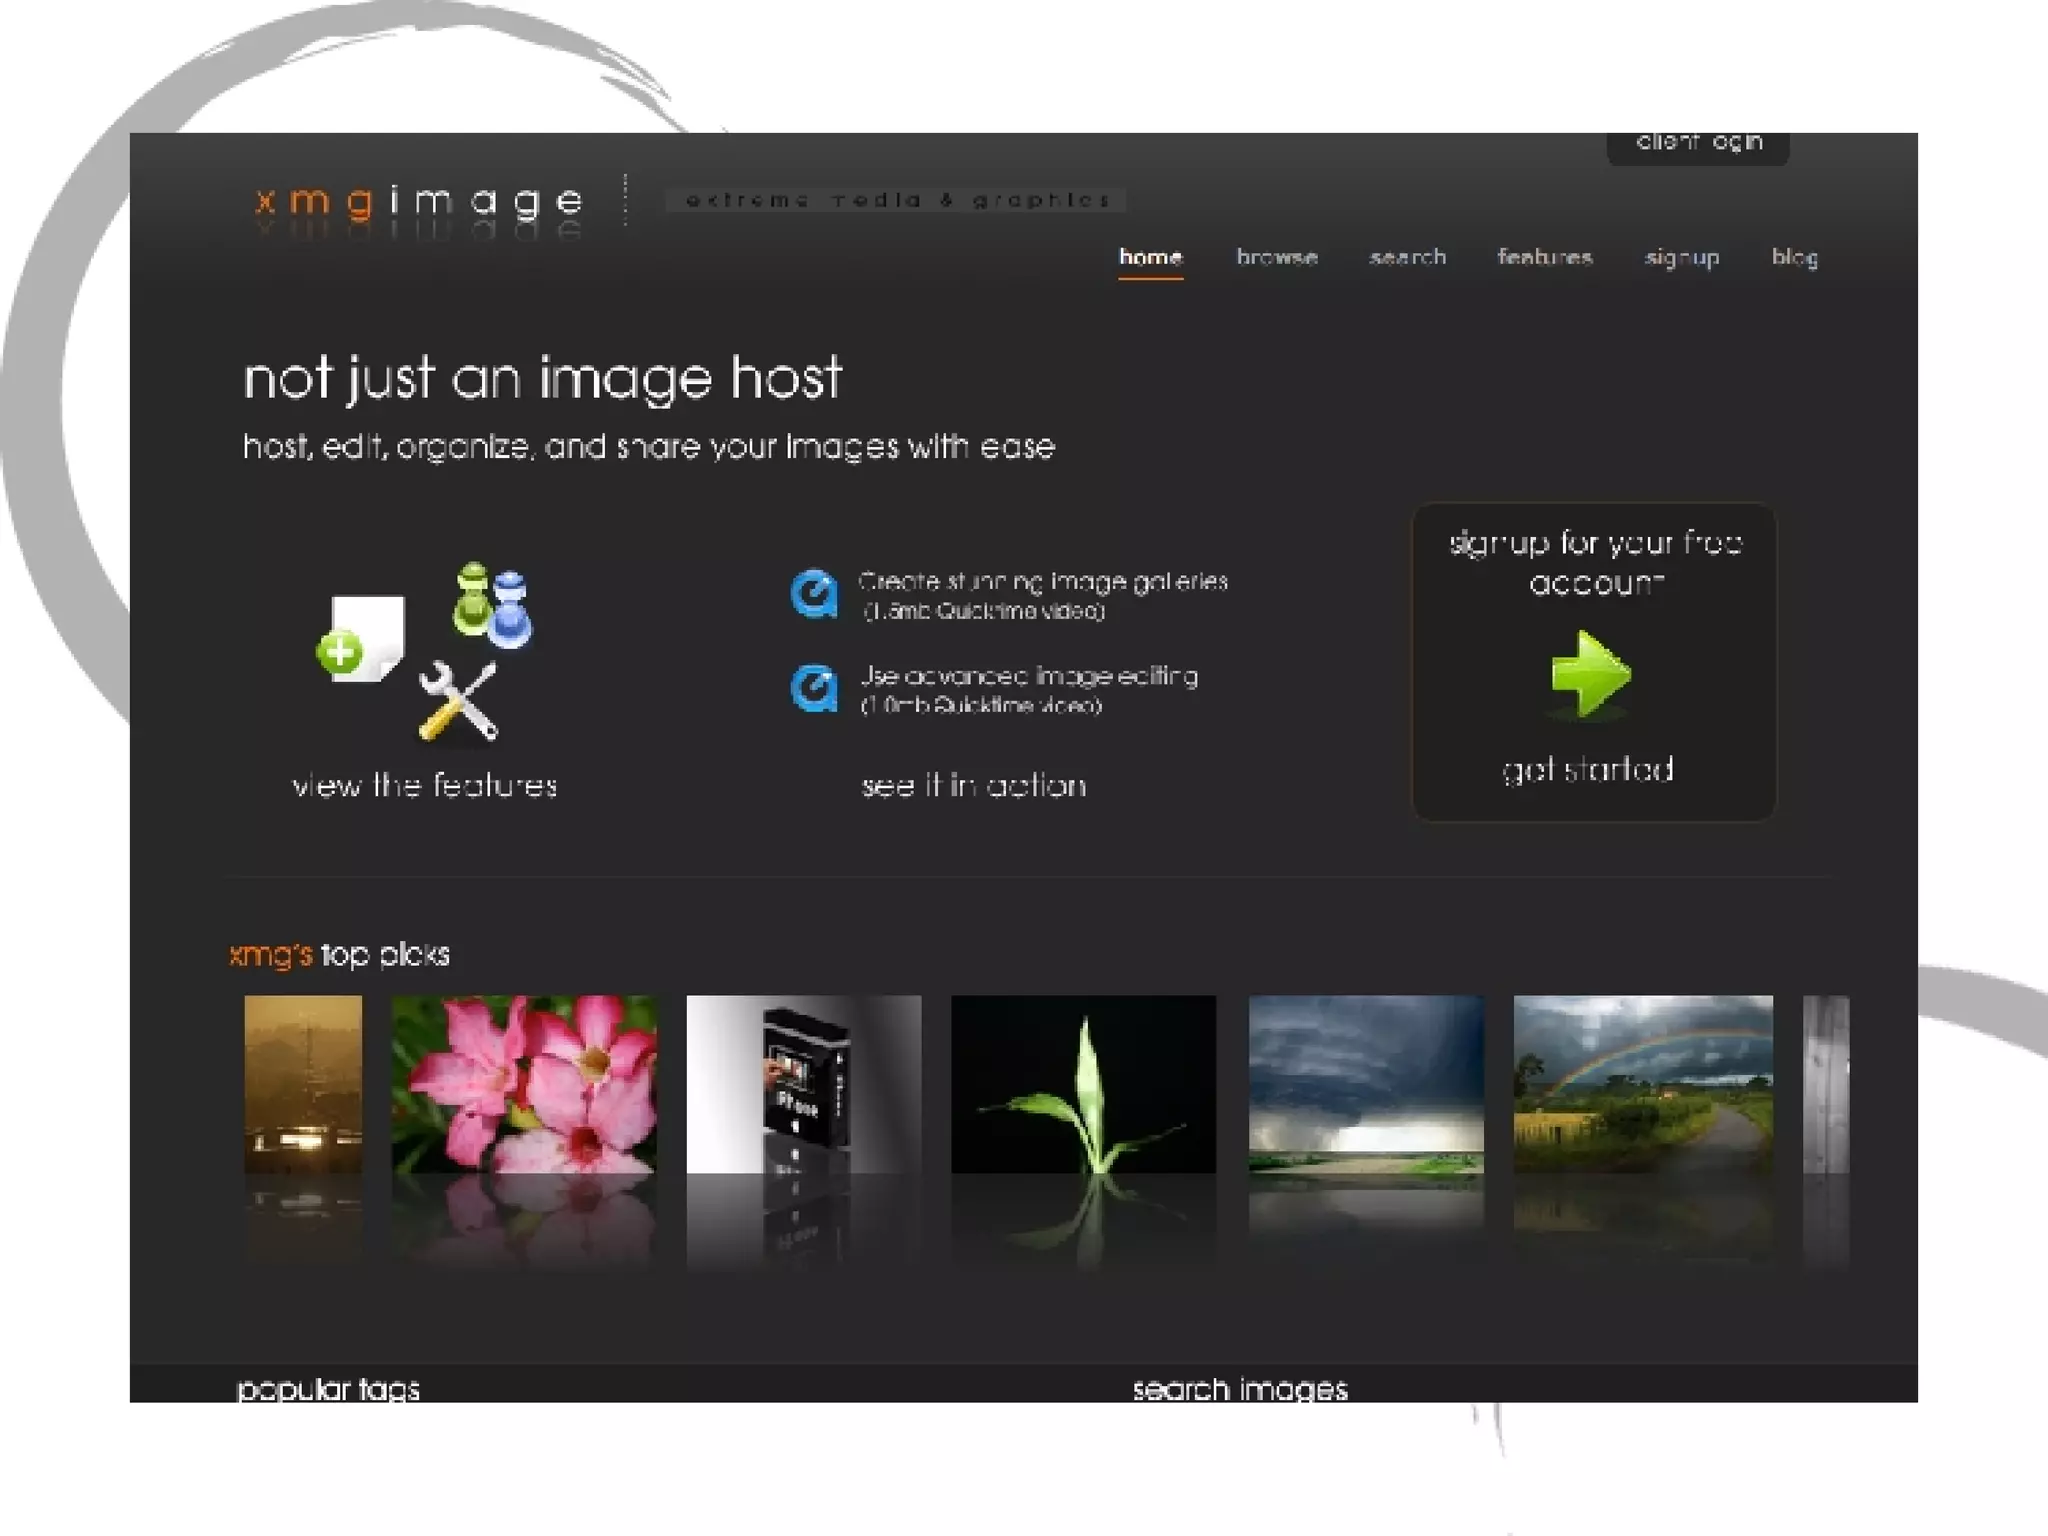
Task: Open the search menu item
Action: point(1408,258)
